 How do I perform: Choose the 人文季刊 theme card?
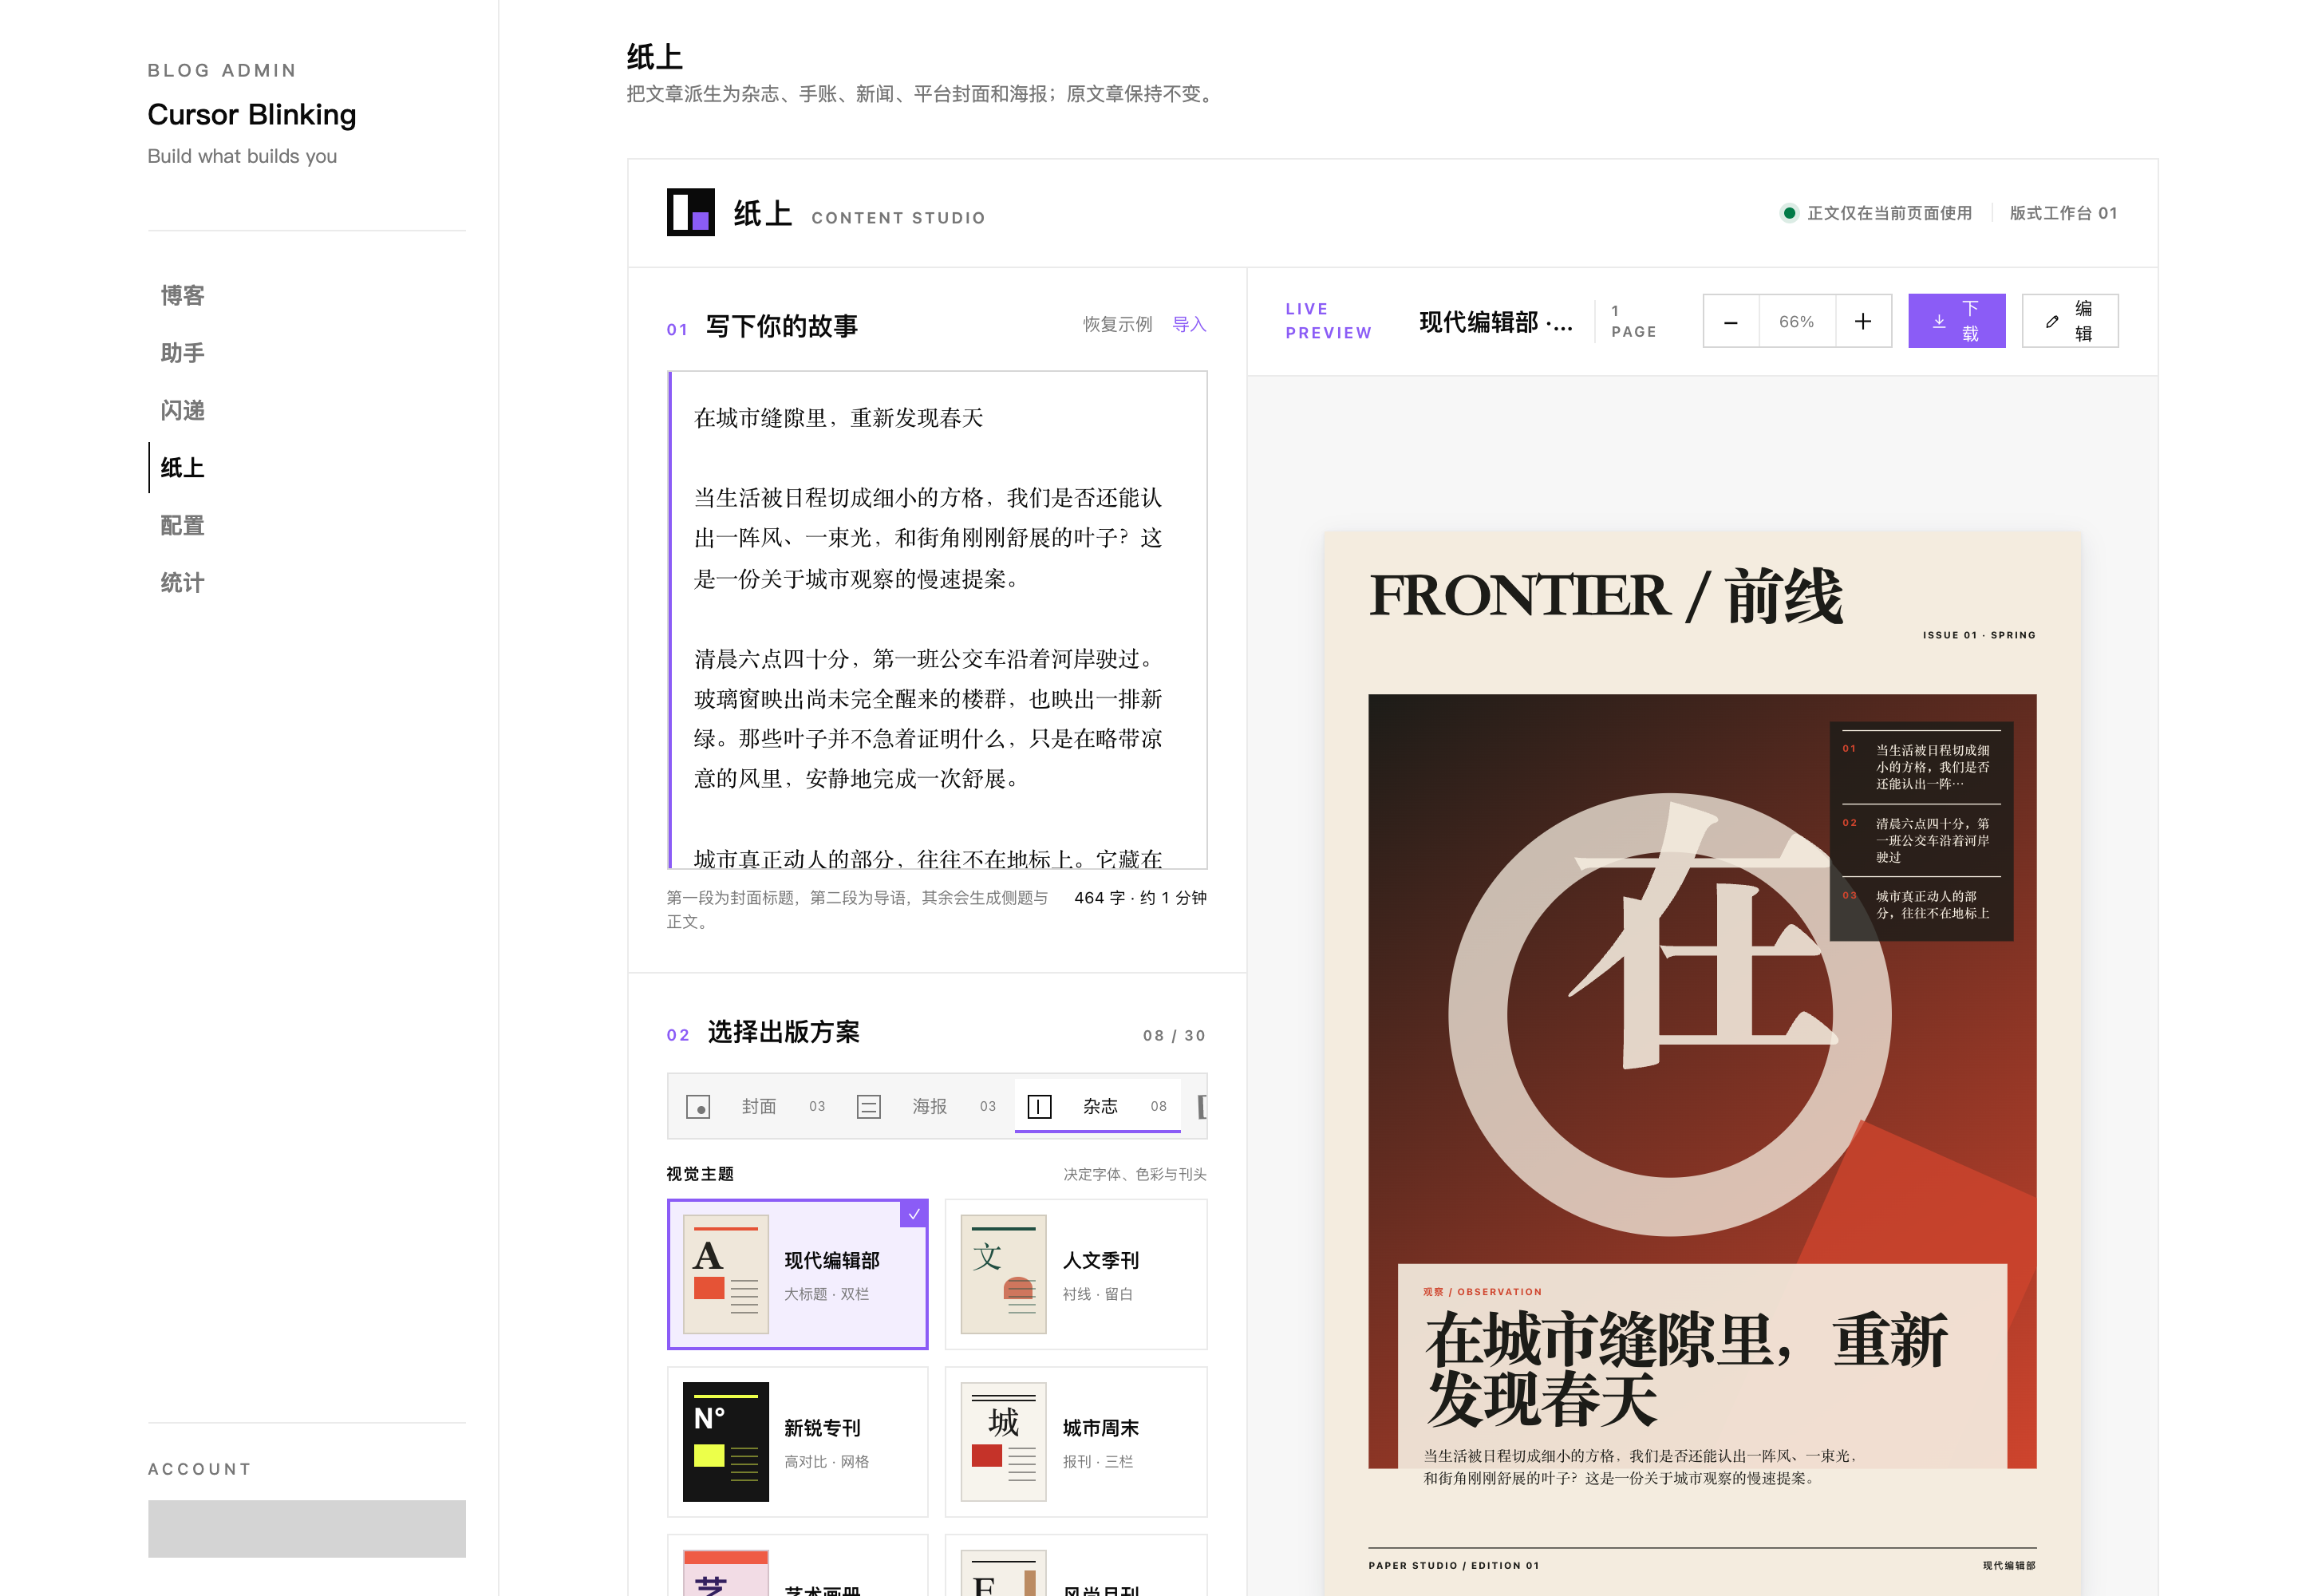[1076, 1274]
